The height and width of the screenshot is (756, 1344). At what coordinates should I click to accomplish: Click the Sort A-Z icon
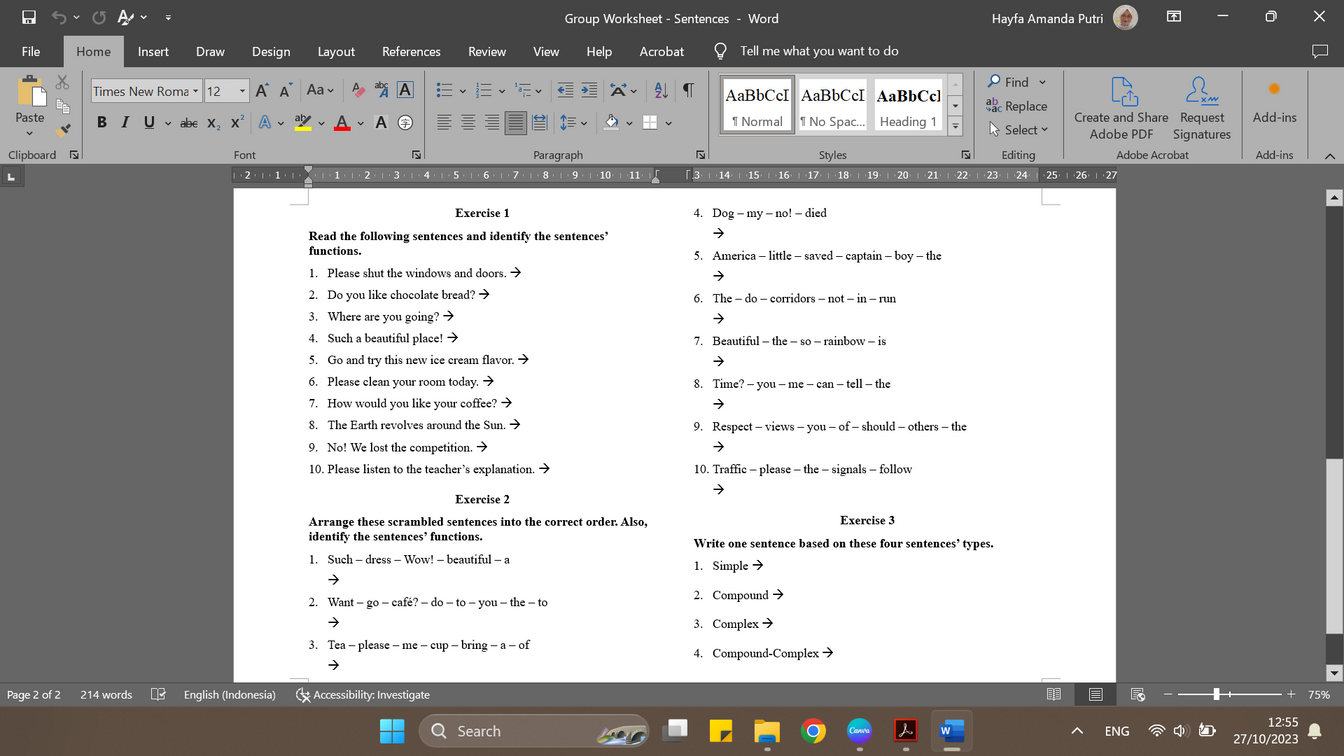pos(661,91)
